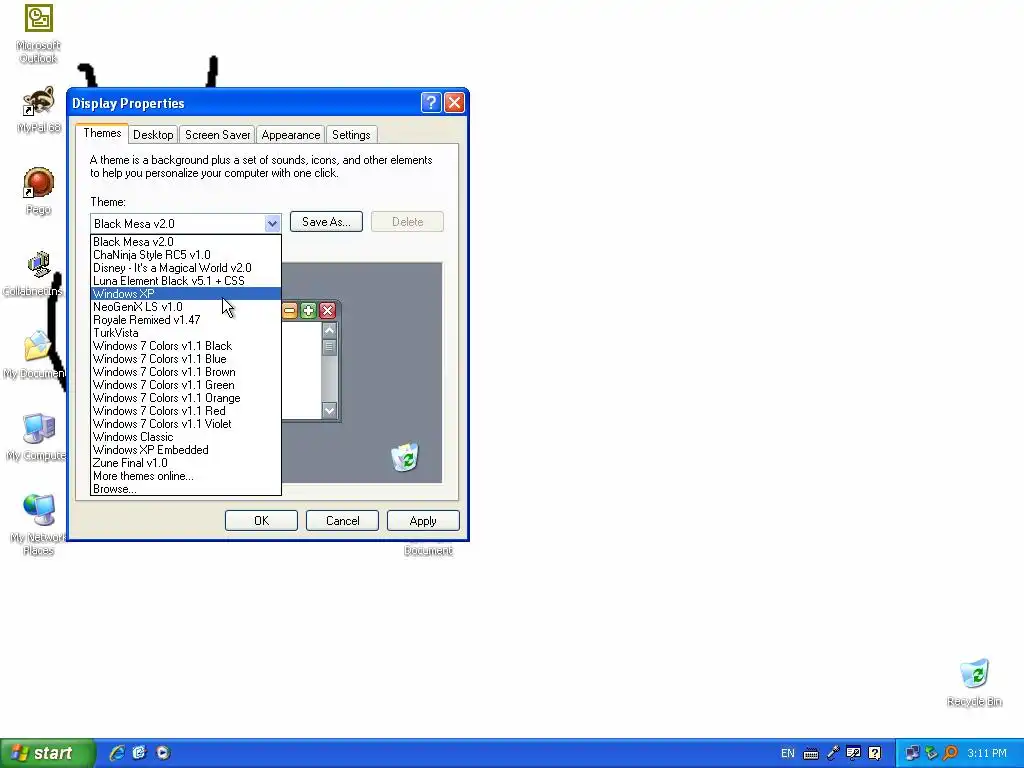Viewport: 1024px width, 768px height.
Task: Select More themes online... entry
Action: click(185, 476)
